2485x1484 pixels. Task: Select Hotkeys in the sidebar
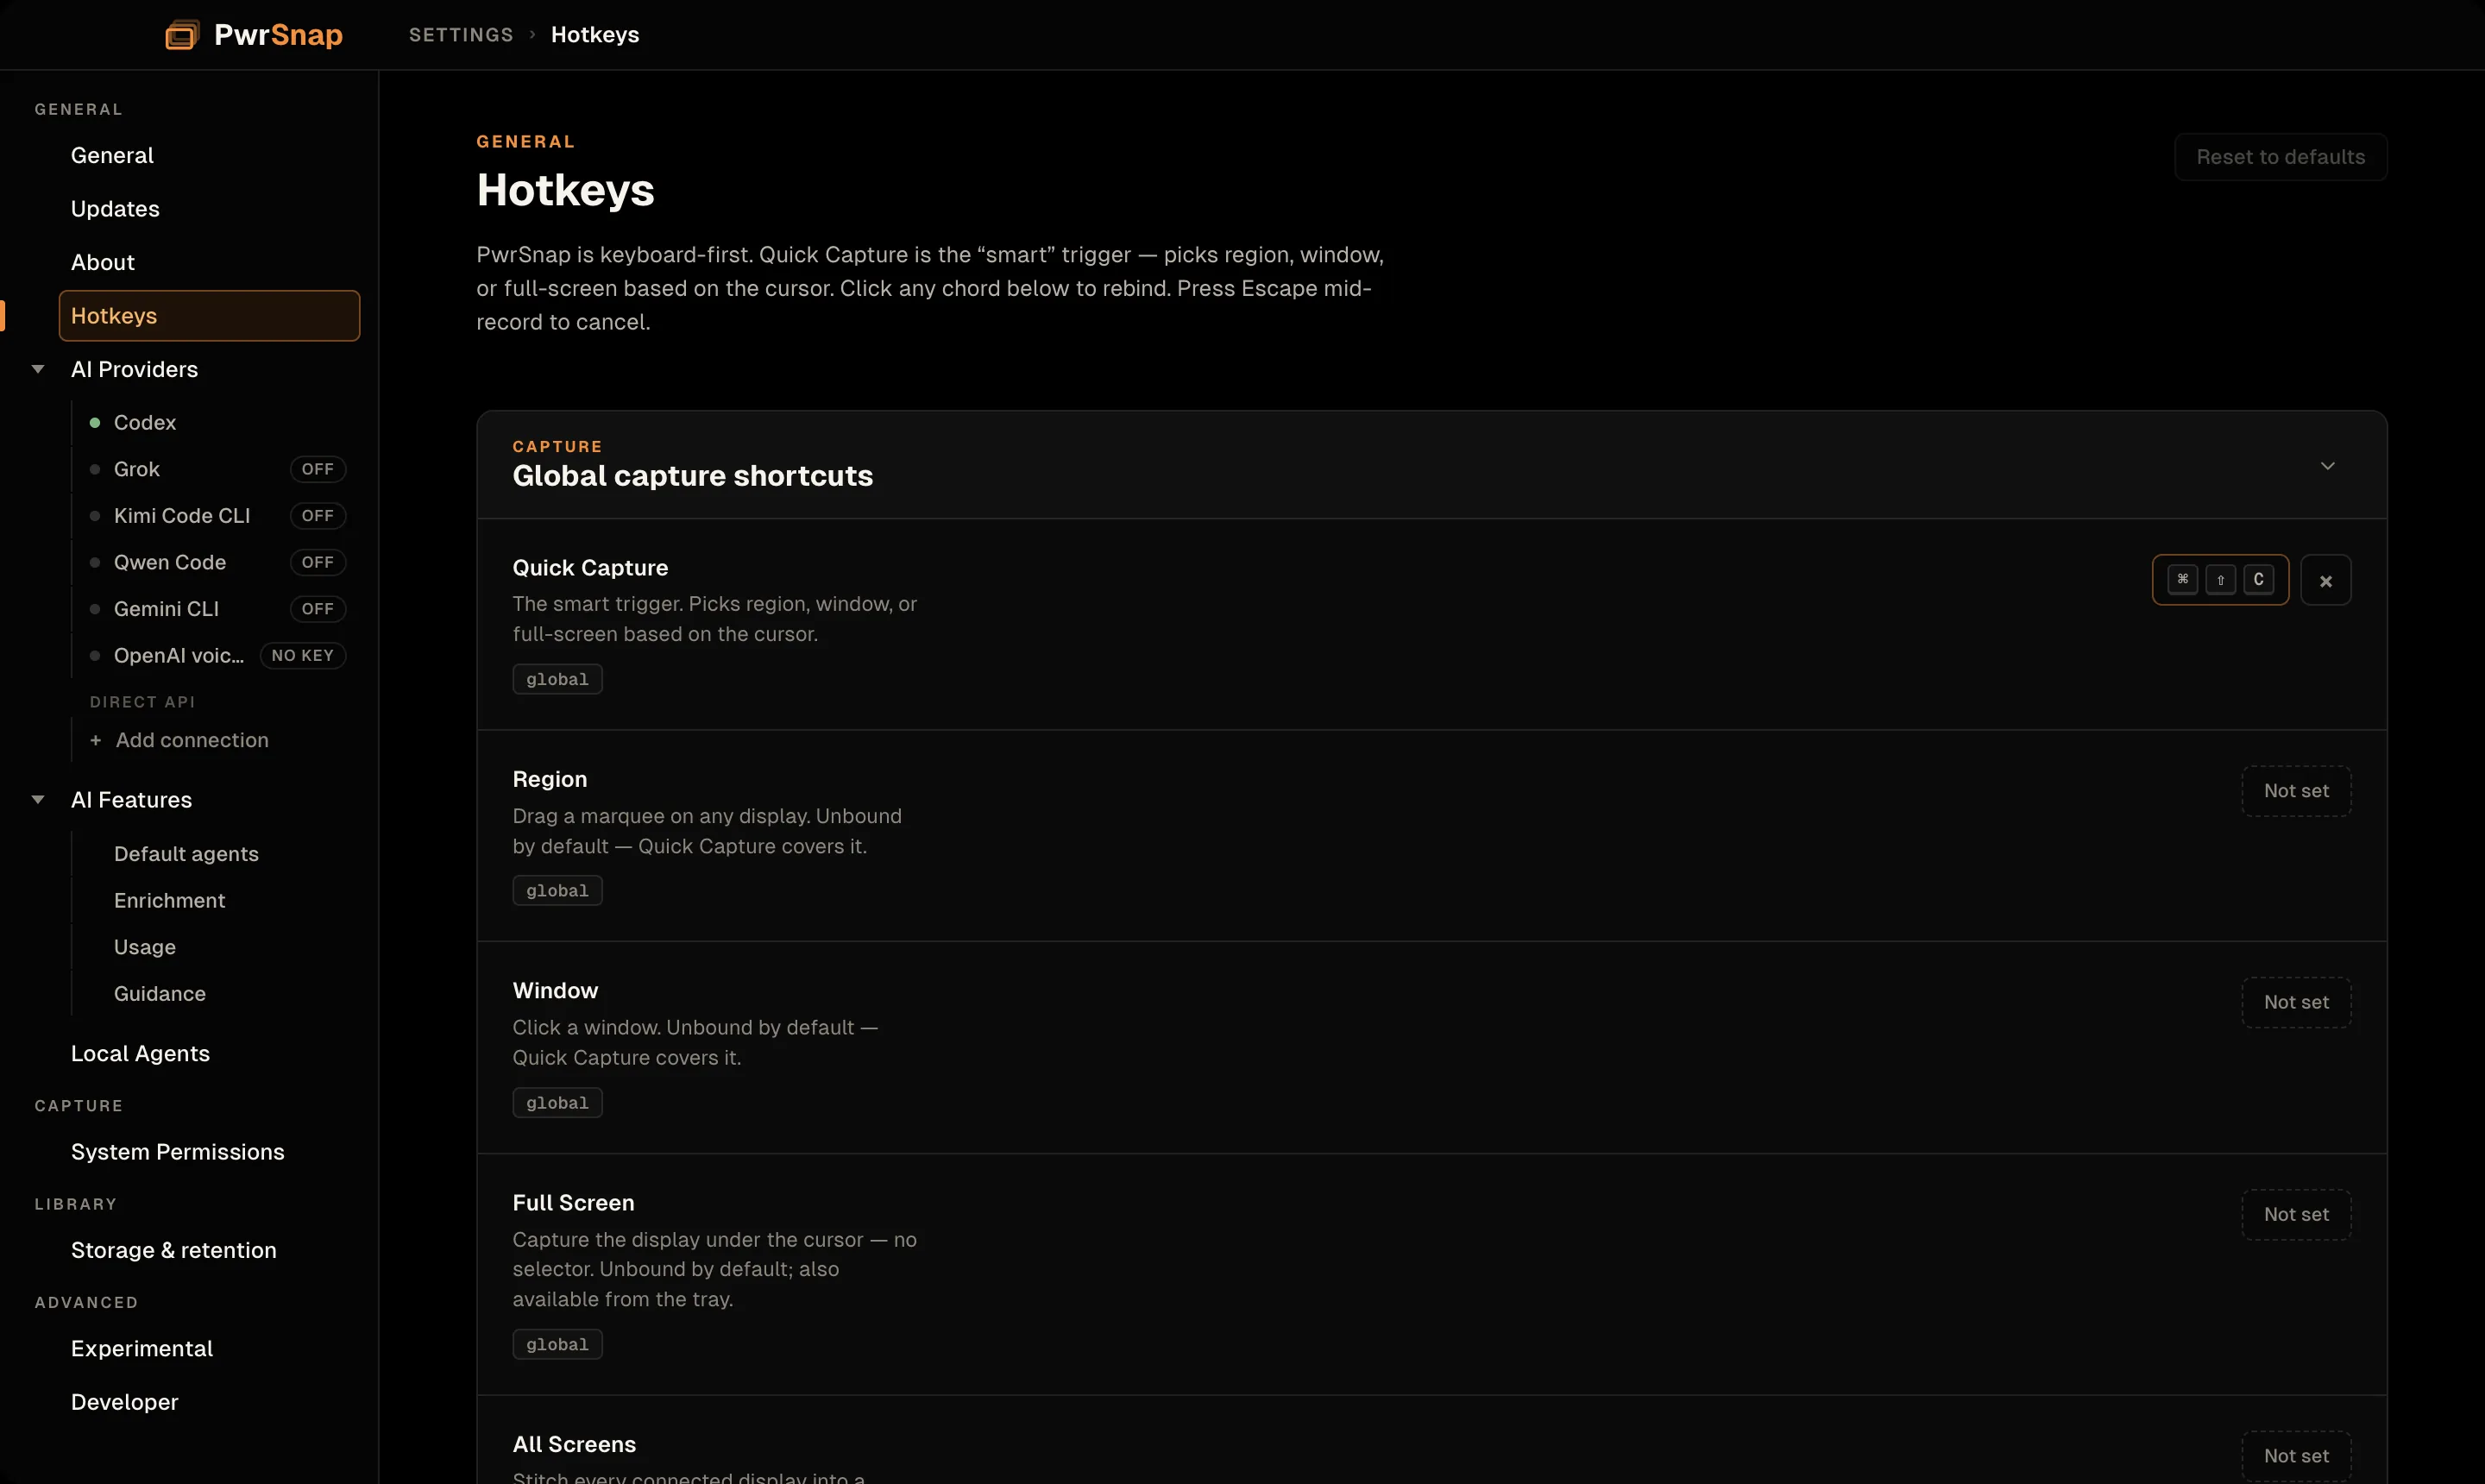click(209, 316)
